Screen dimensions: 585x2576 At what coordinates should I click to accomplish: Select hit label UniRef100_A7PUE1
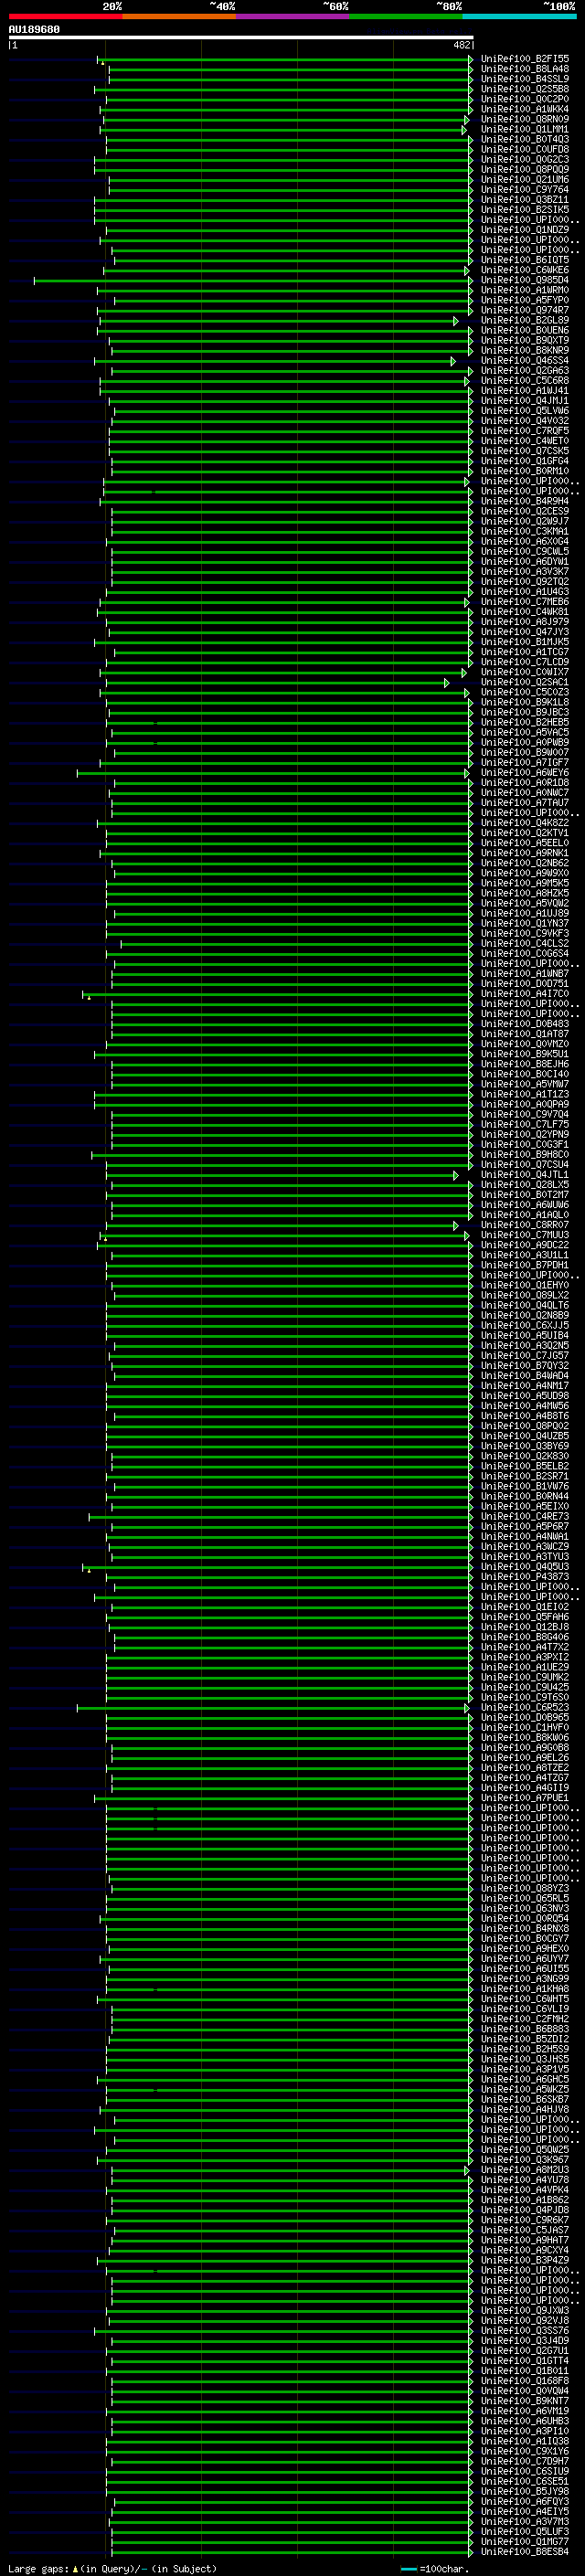[524, 1798]
